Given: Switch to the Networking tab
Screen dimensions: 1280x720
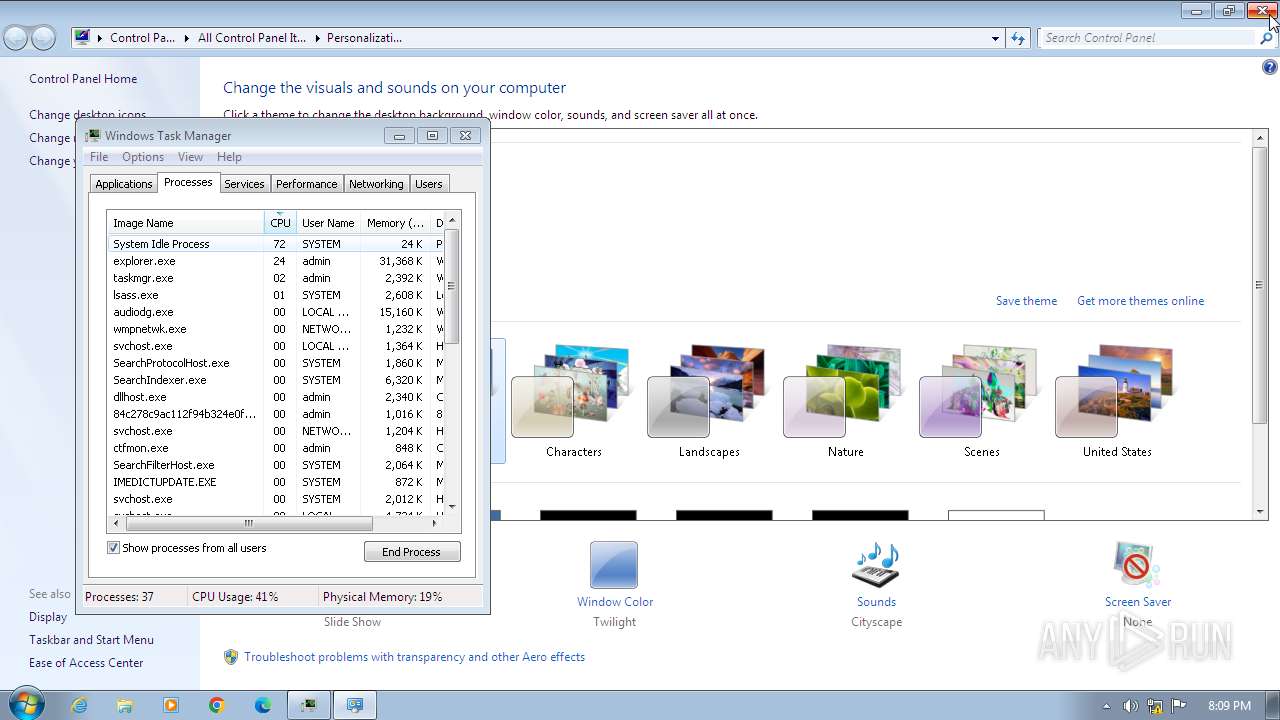Looking at the screenshot, I should (376, 184).
